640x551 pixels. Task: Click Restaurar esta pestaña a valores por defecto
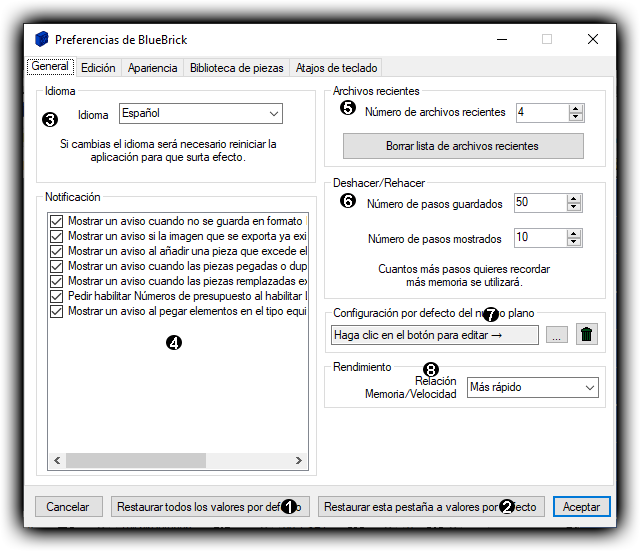[x=431, y=507]
